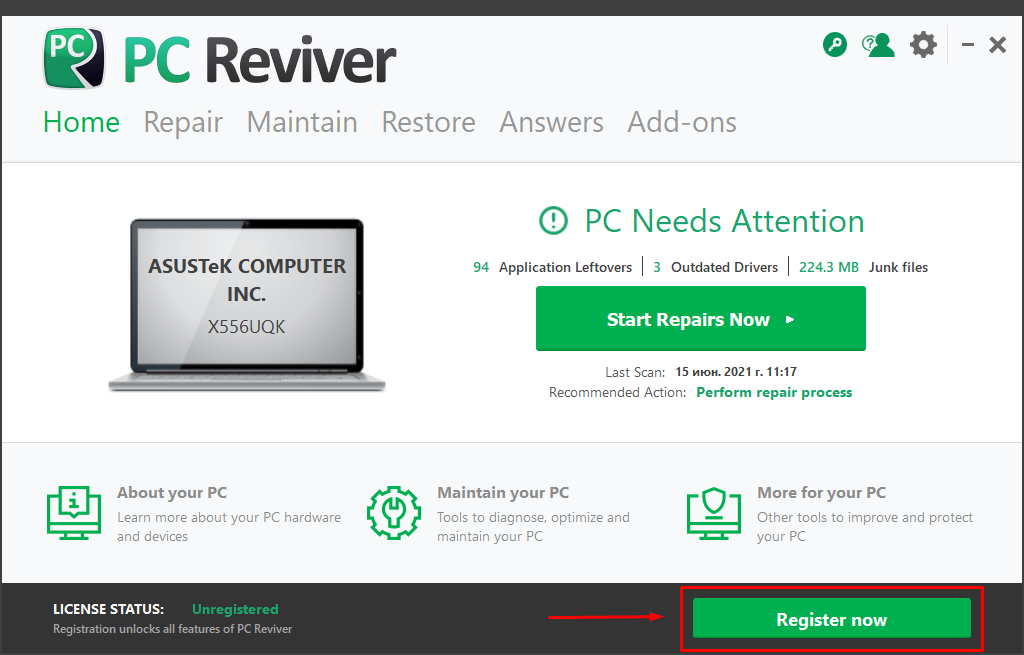Open the Answers tab

(x=552, y=122)
